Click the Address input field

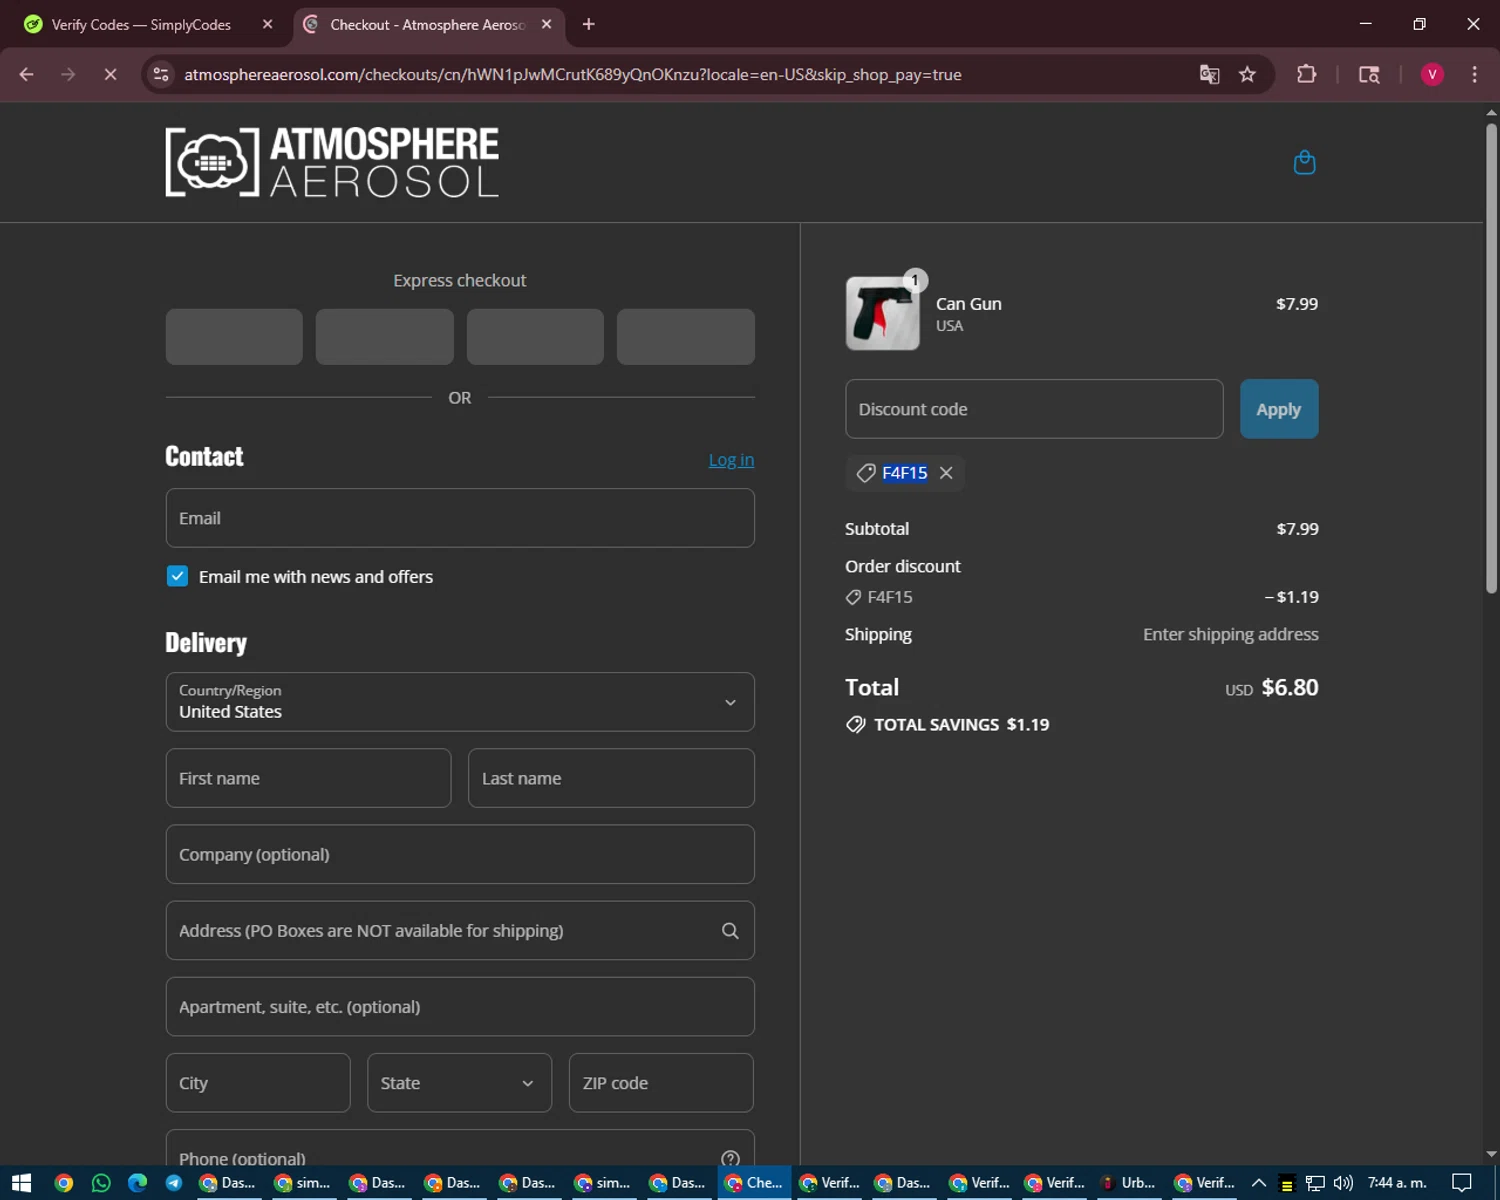coord(460,931)
